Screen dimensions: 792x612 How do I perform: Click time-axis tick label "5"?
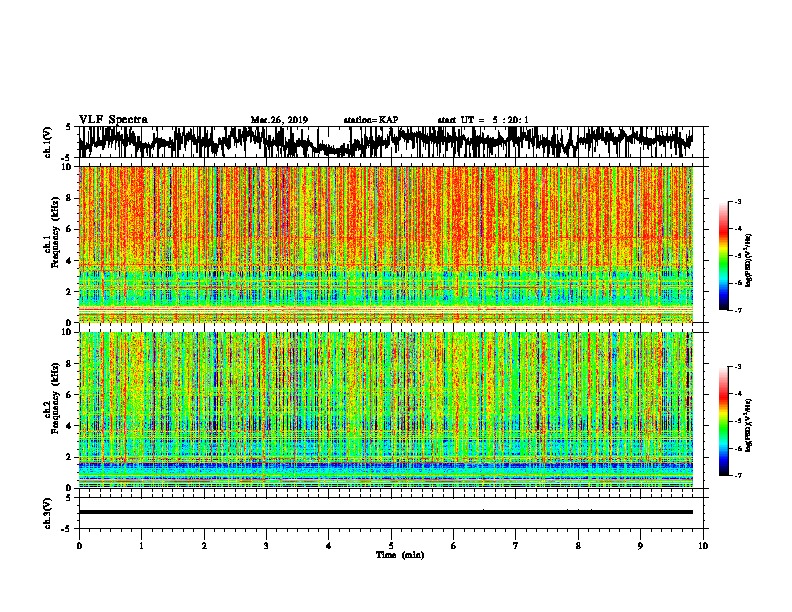click(391, 546)
